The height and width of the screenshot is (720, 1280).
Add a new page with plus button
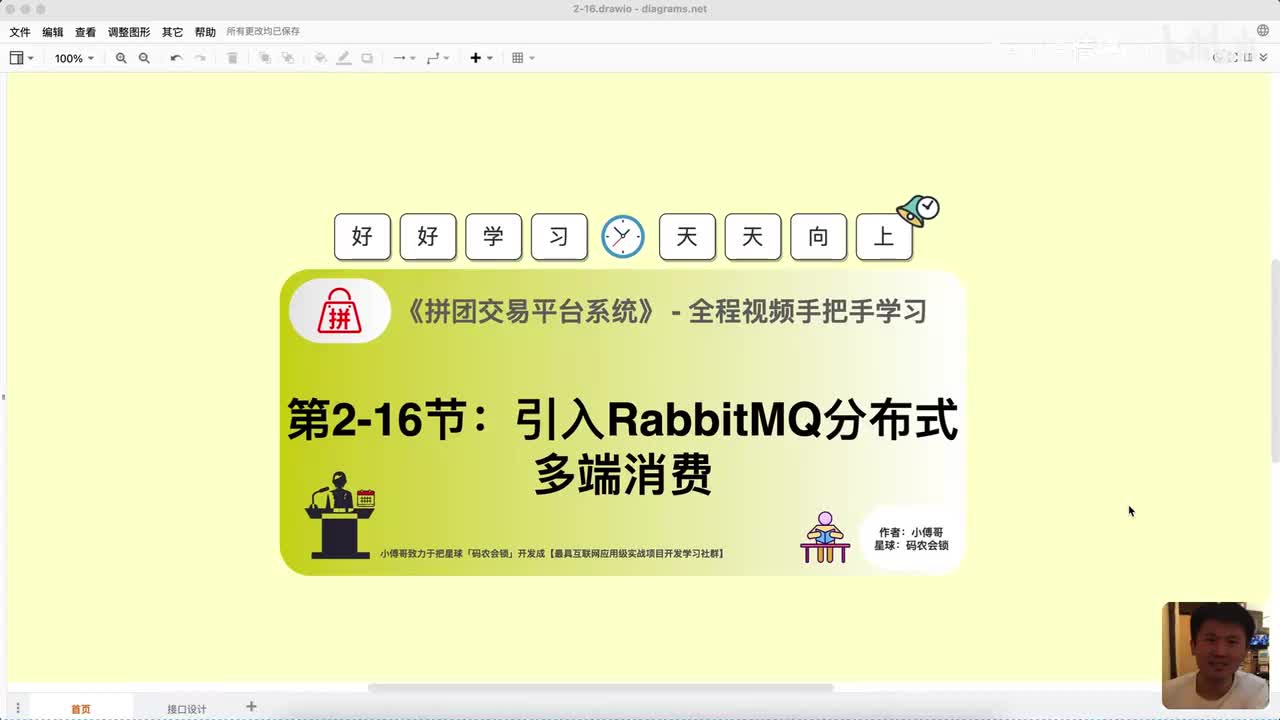(251, 707)
